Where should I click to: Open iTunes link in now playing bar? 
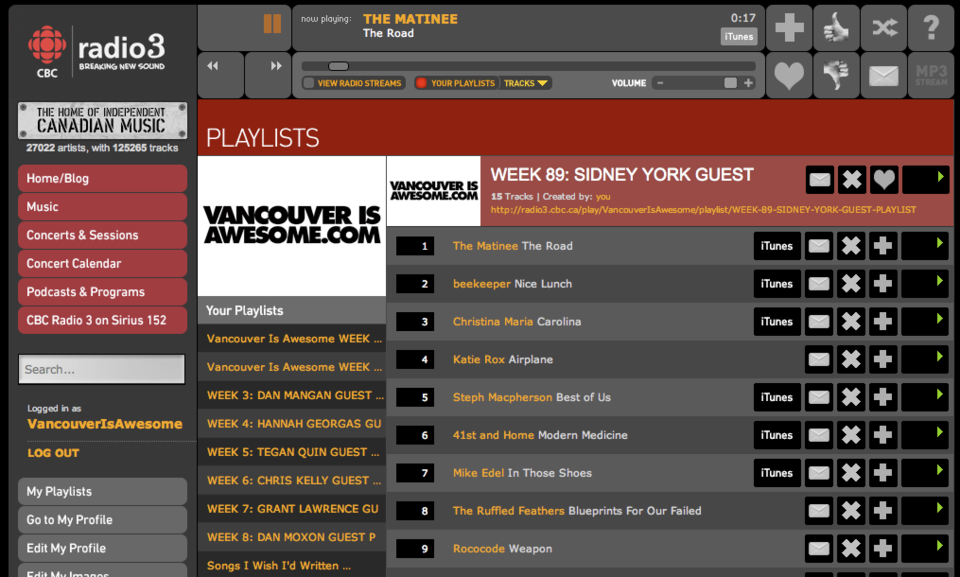click(739, 36)
